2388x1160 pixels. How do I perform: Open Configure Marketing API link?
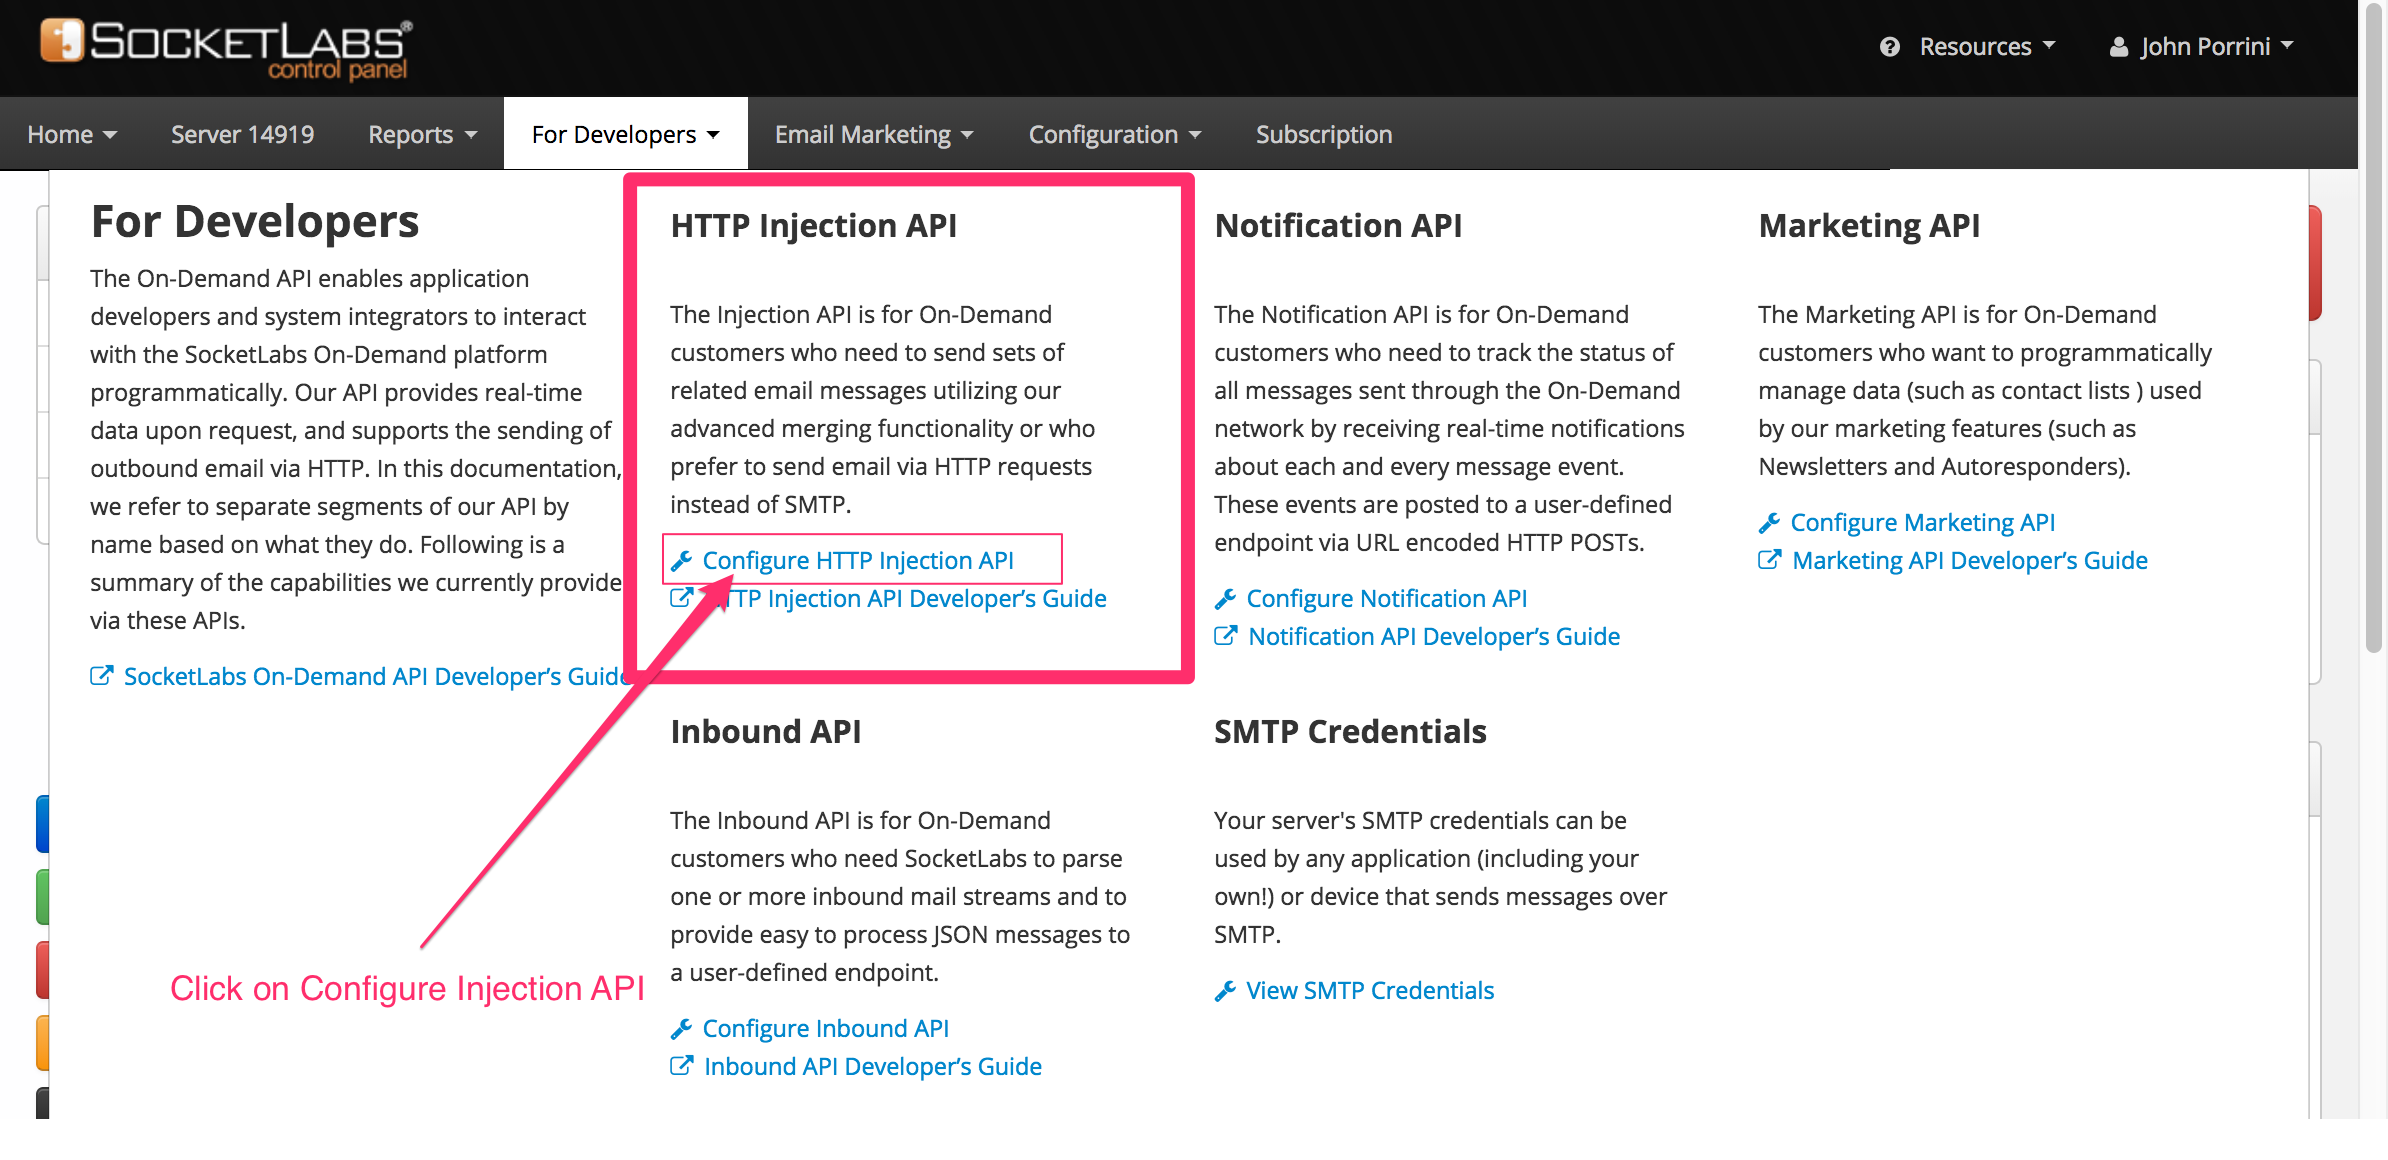click(x=1923, y=523)
